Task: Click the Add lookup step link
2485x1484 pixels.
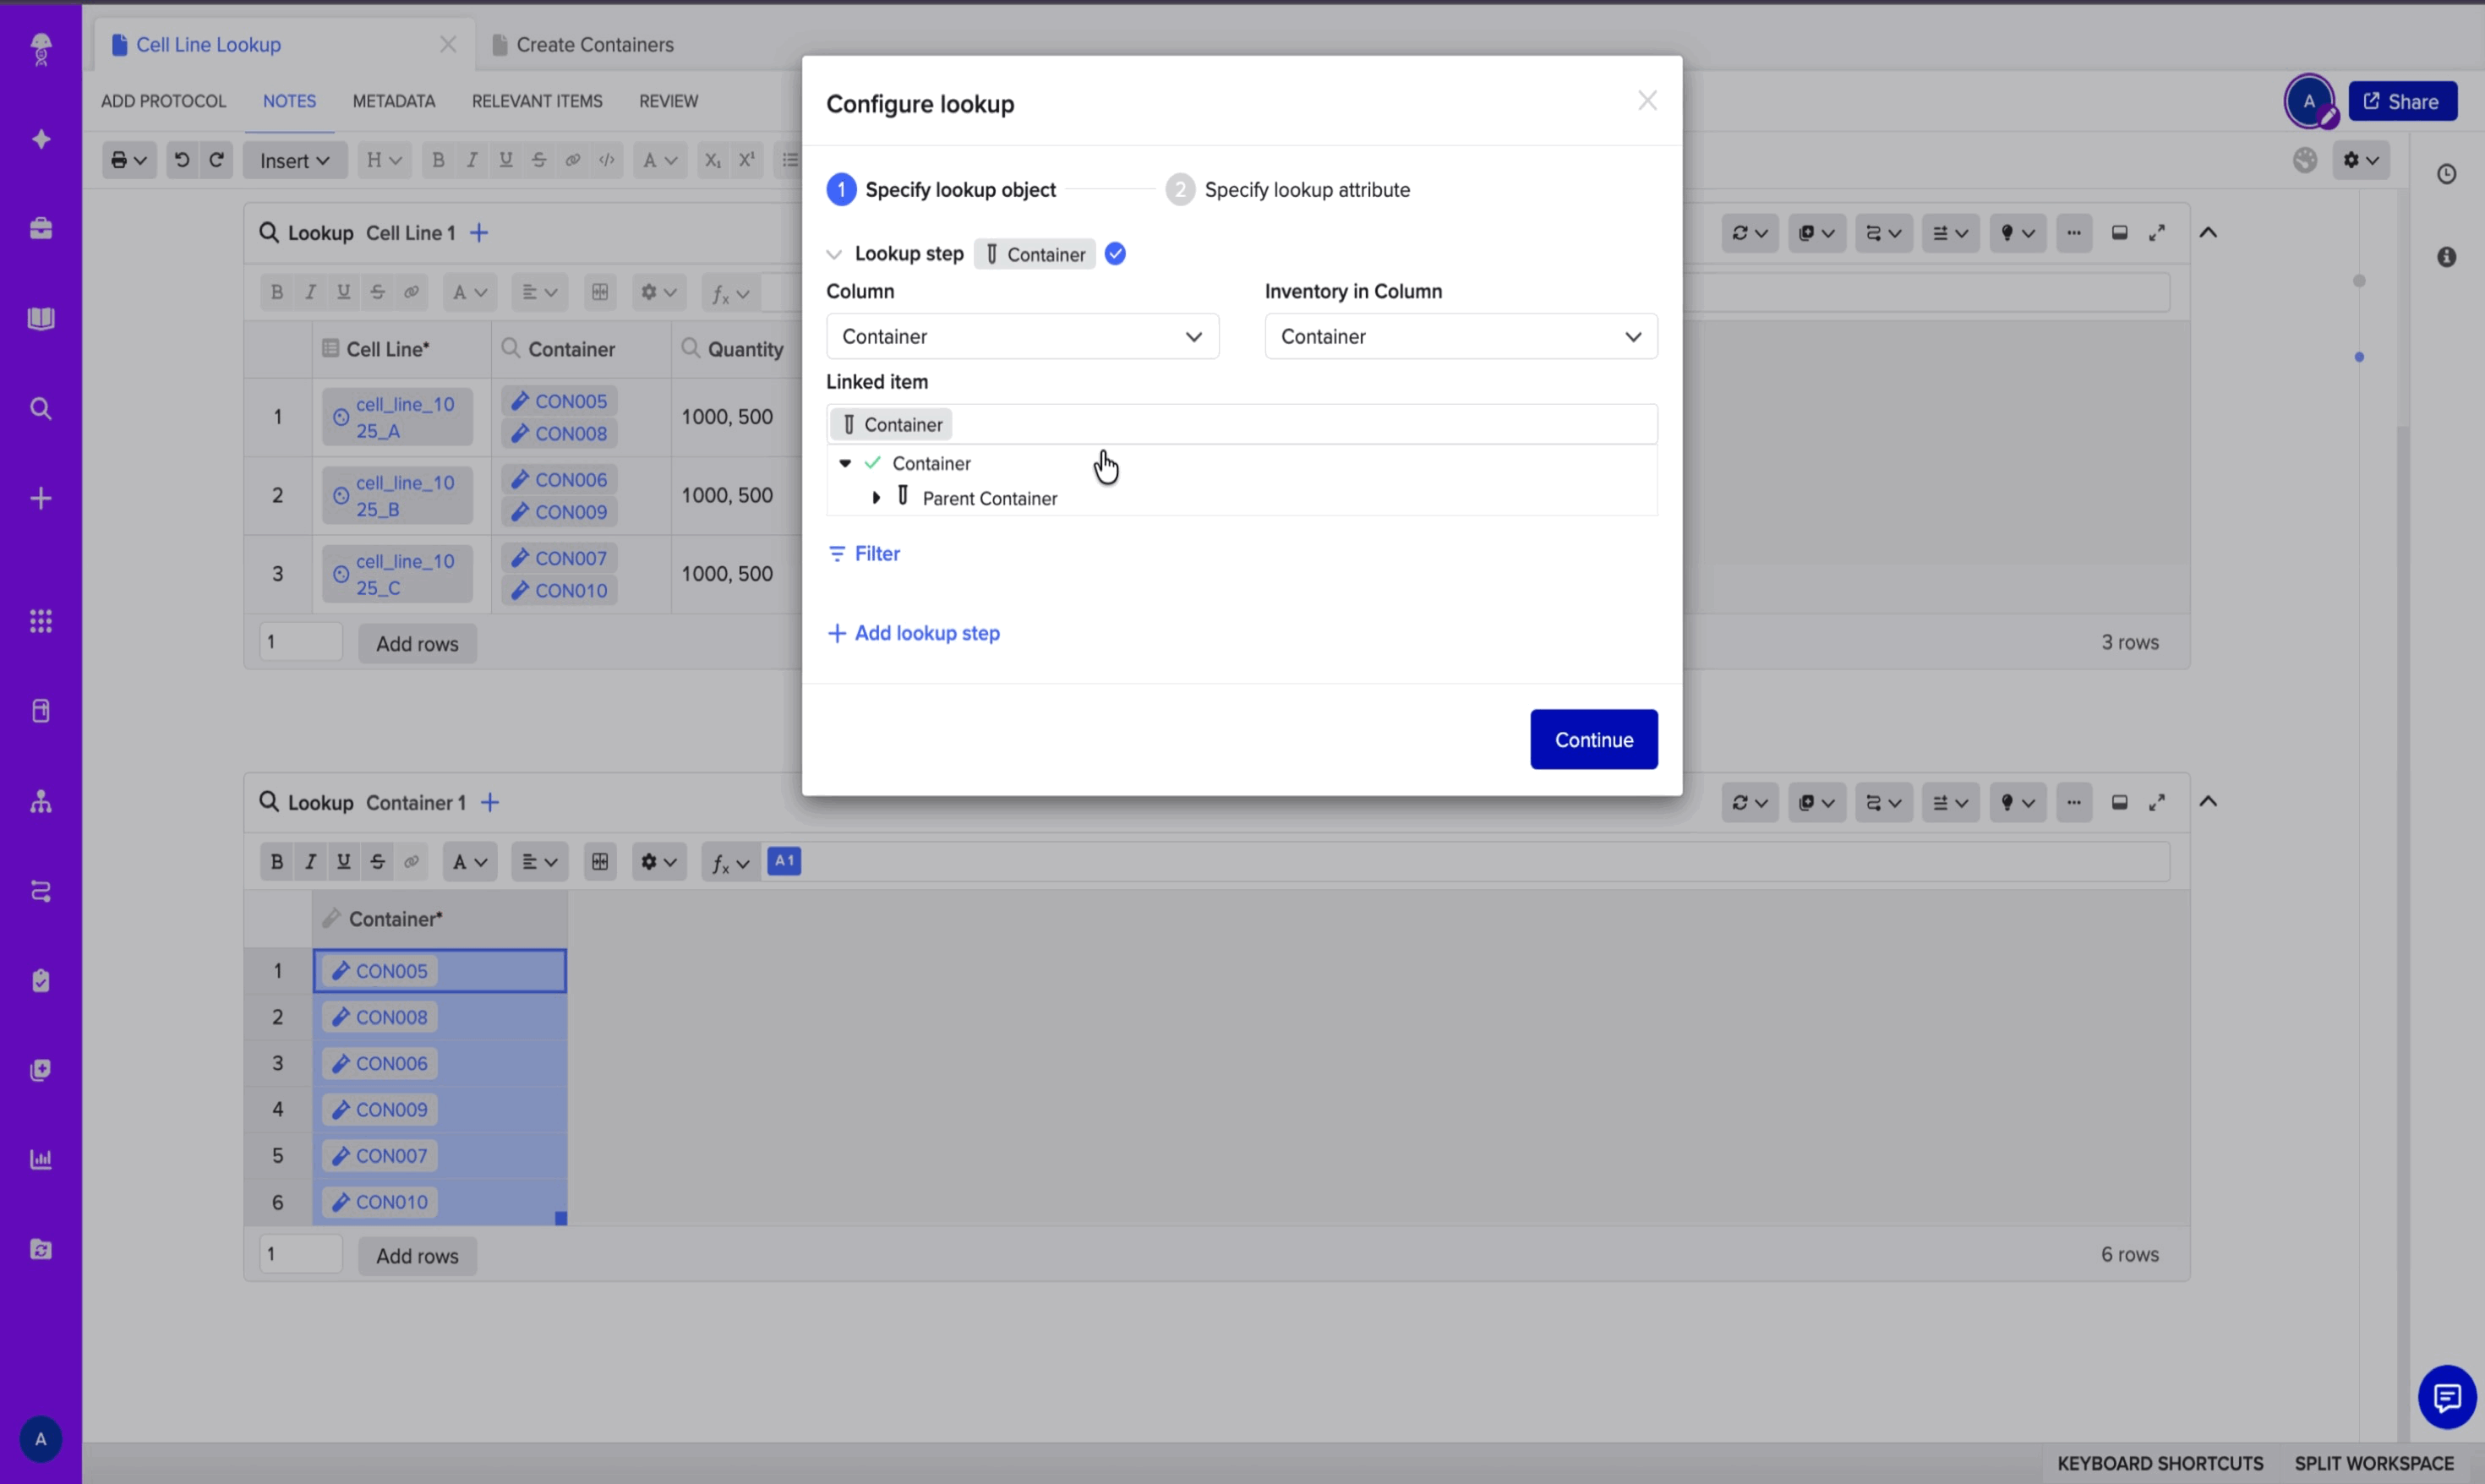Action: coord(912,632)
